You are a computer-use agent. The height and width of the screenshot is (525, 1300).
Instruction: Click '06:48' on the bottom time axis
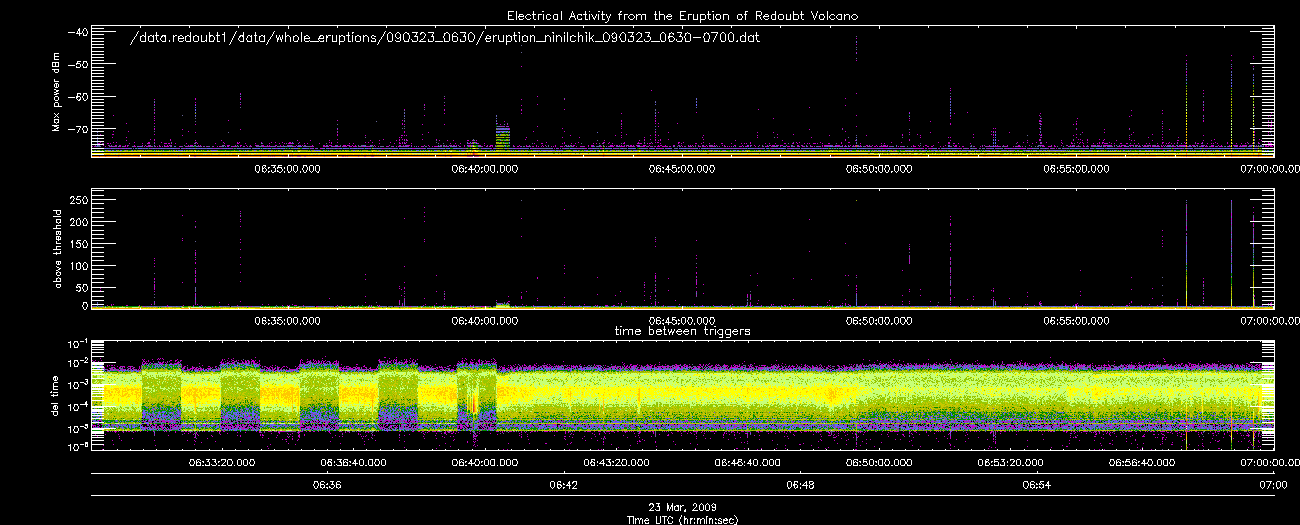coord(800,485)
